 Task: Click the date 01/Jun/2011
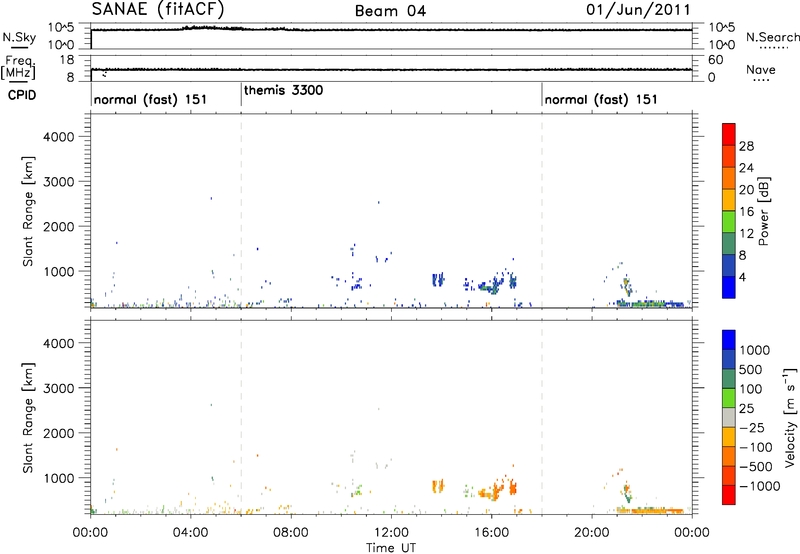(x=638, y=10)
